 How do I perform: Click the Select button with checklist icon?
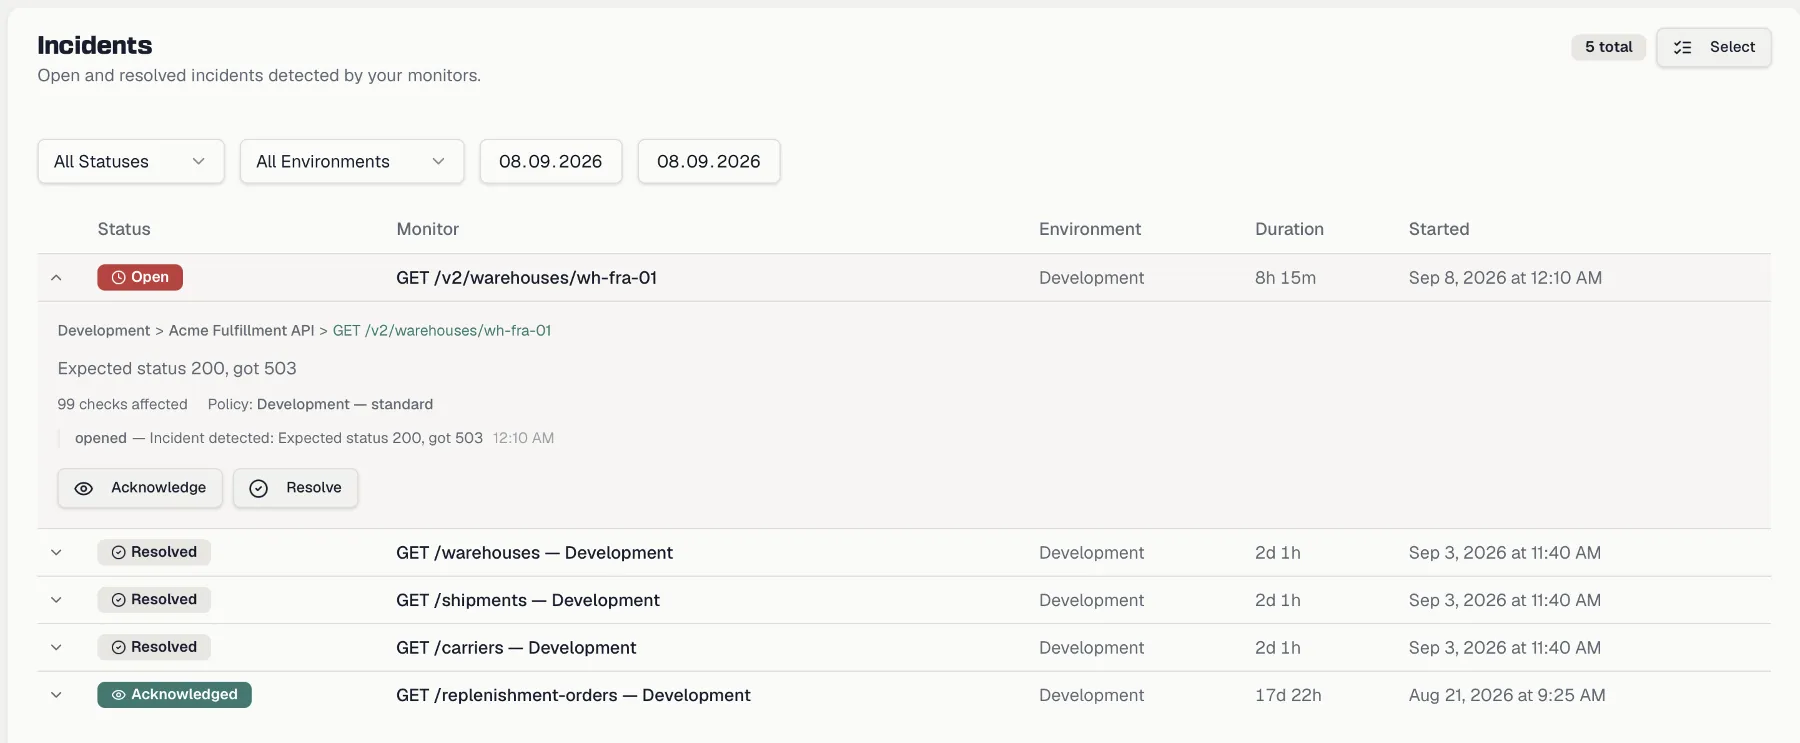click(1713, 47)
